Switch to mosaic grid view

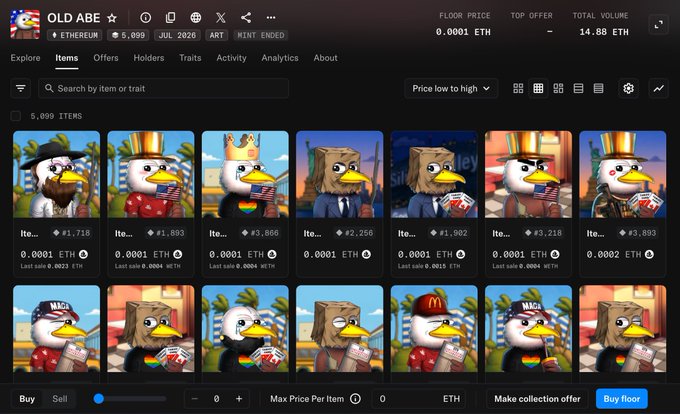tap(558, 88)
